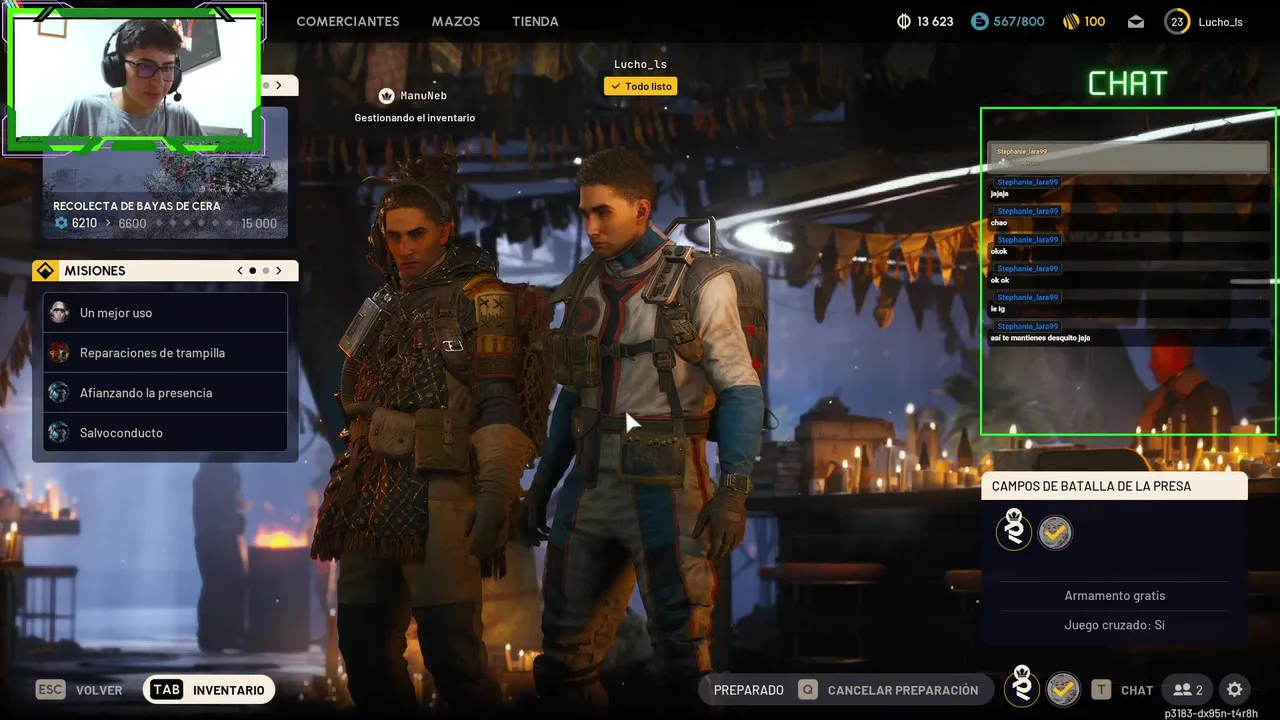
Task: Open the squad members list showing 2
Action: click(x=1188, y=690)
